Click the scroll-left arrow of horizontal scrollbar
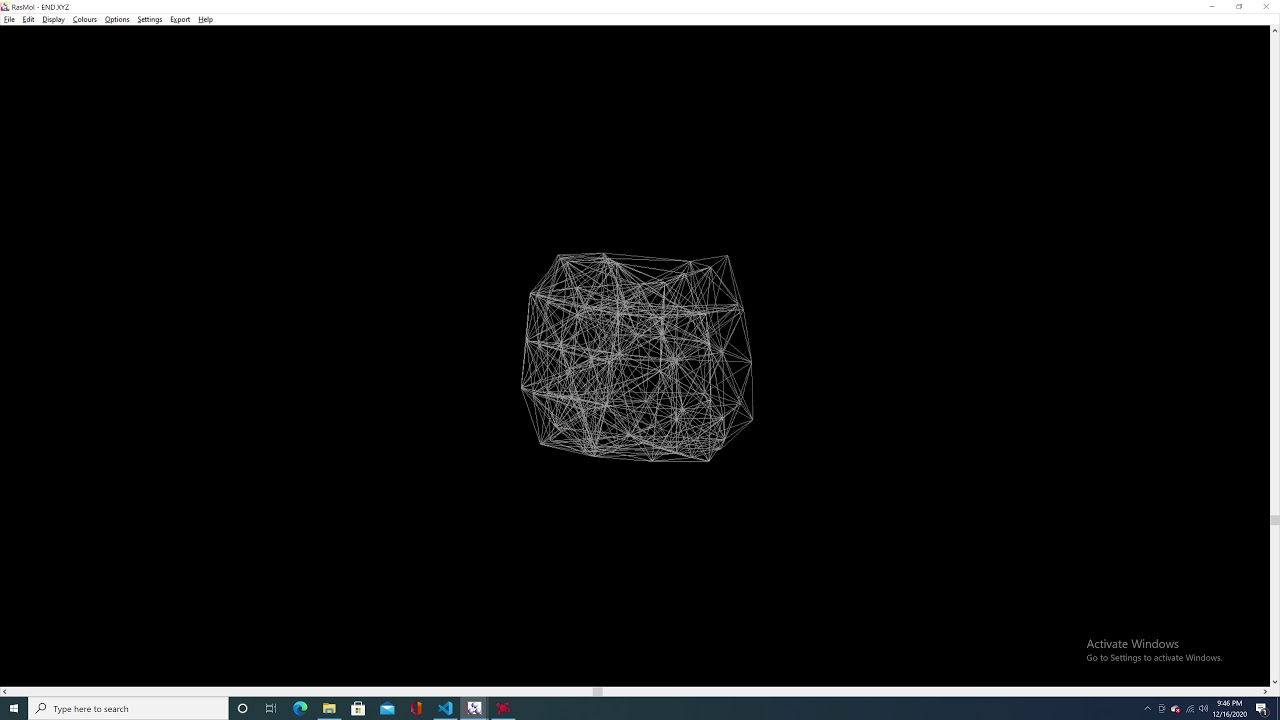This screenshot has height=720, width=1280. point(5,692)
